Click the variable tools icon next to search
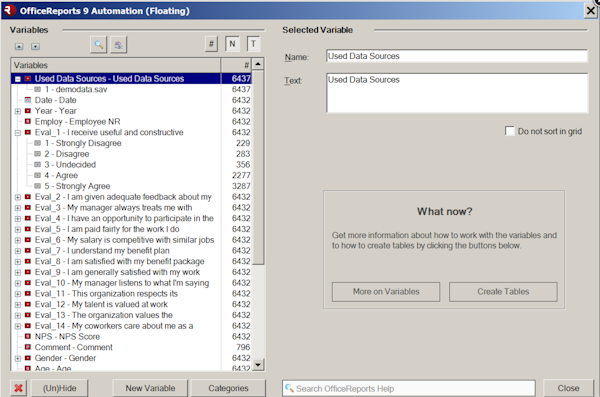600x397 pixels. click(119, 45)
